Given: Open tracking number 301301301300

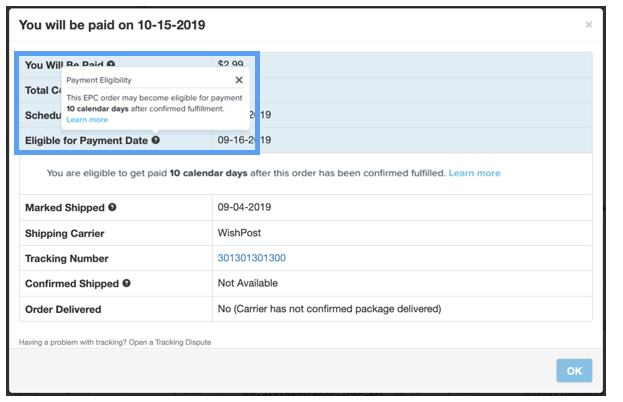Looking at the screenshot, I should pyautogui.click(x=251, y=258).
